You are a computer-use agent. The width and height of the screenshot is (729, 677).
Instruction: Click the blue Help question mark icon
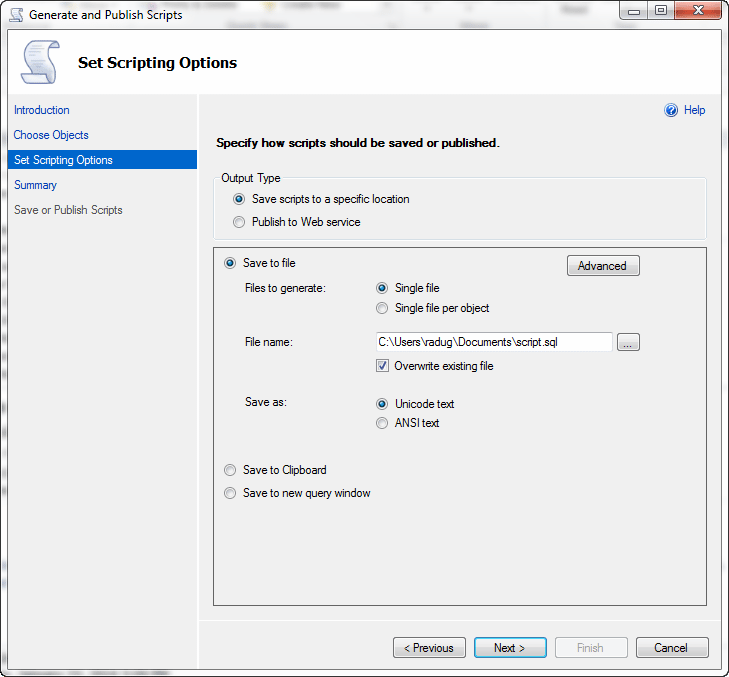click(x=670, y=110)
